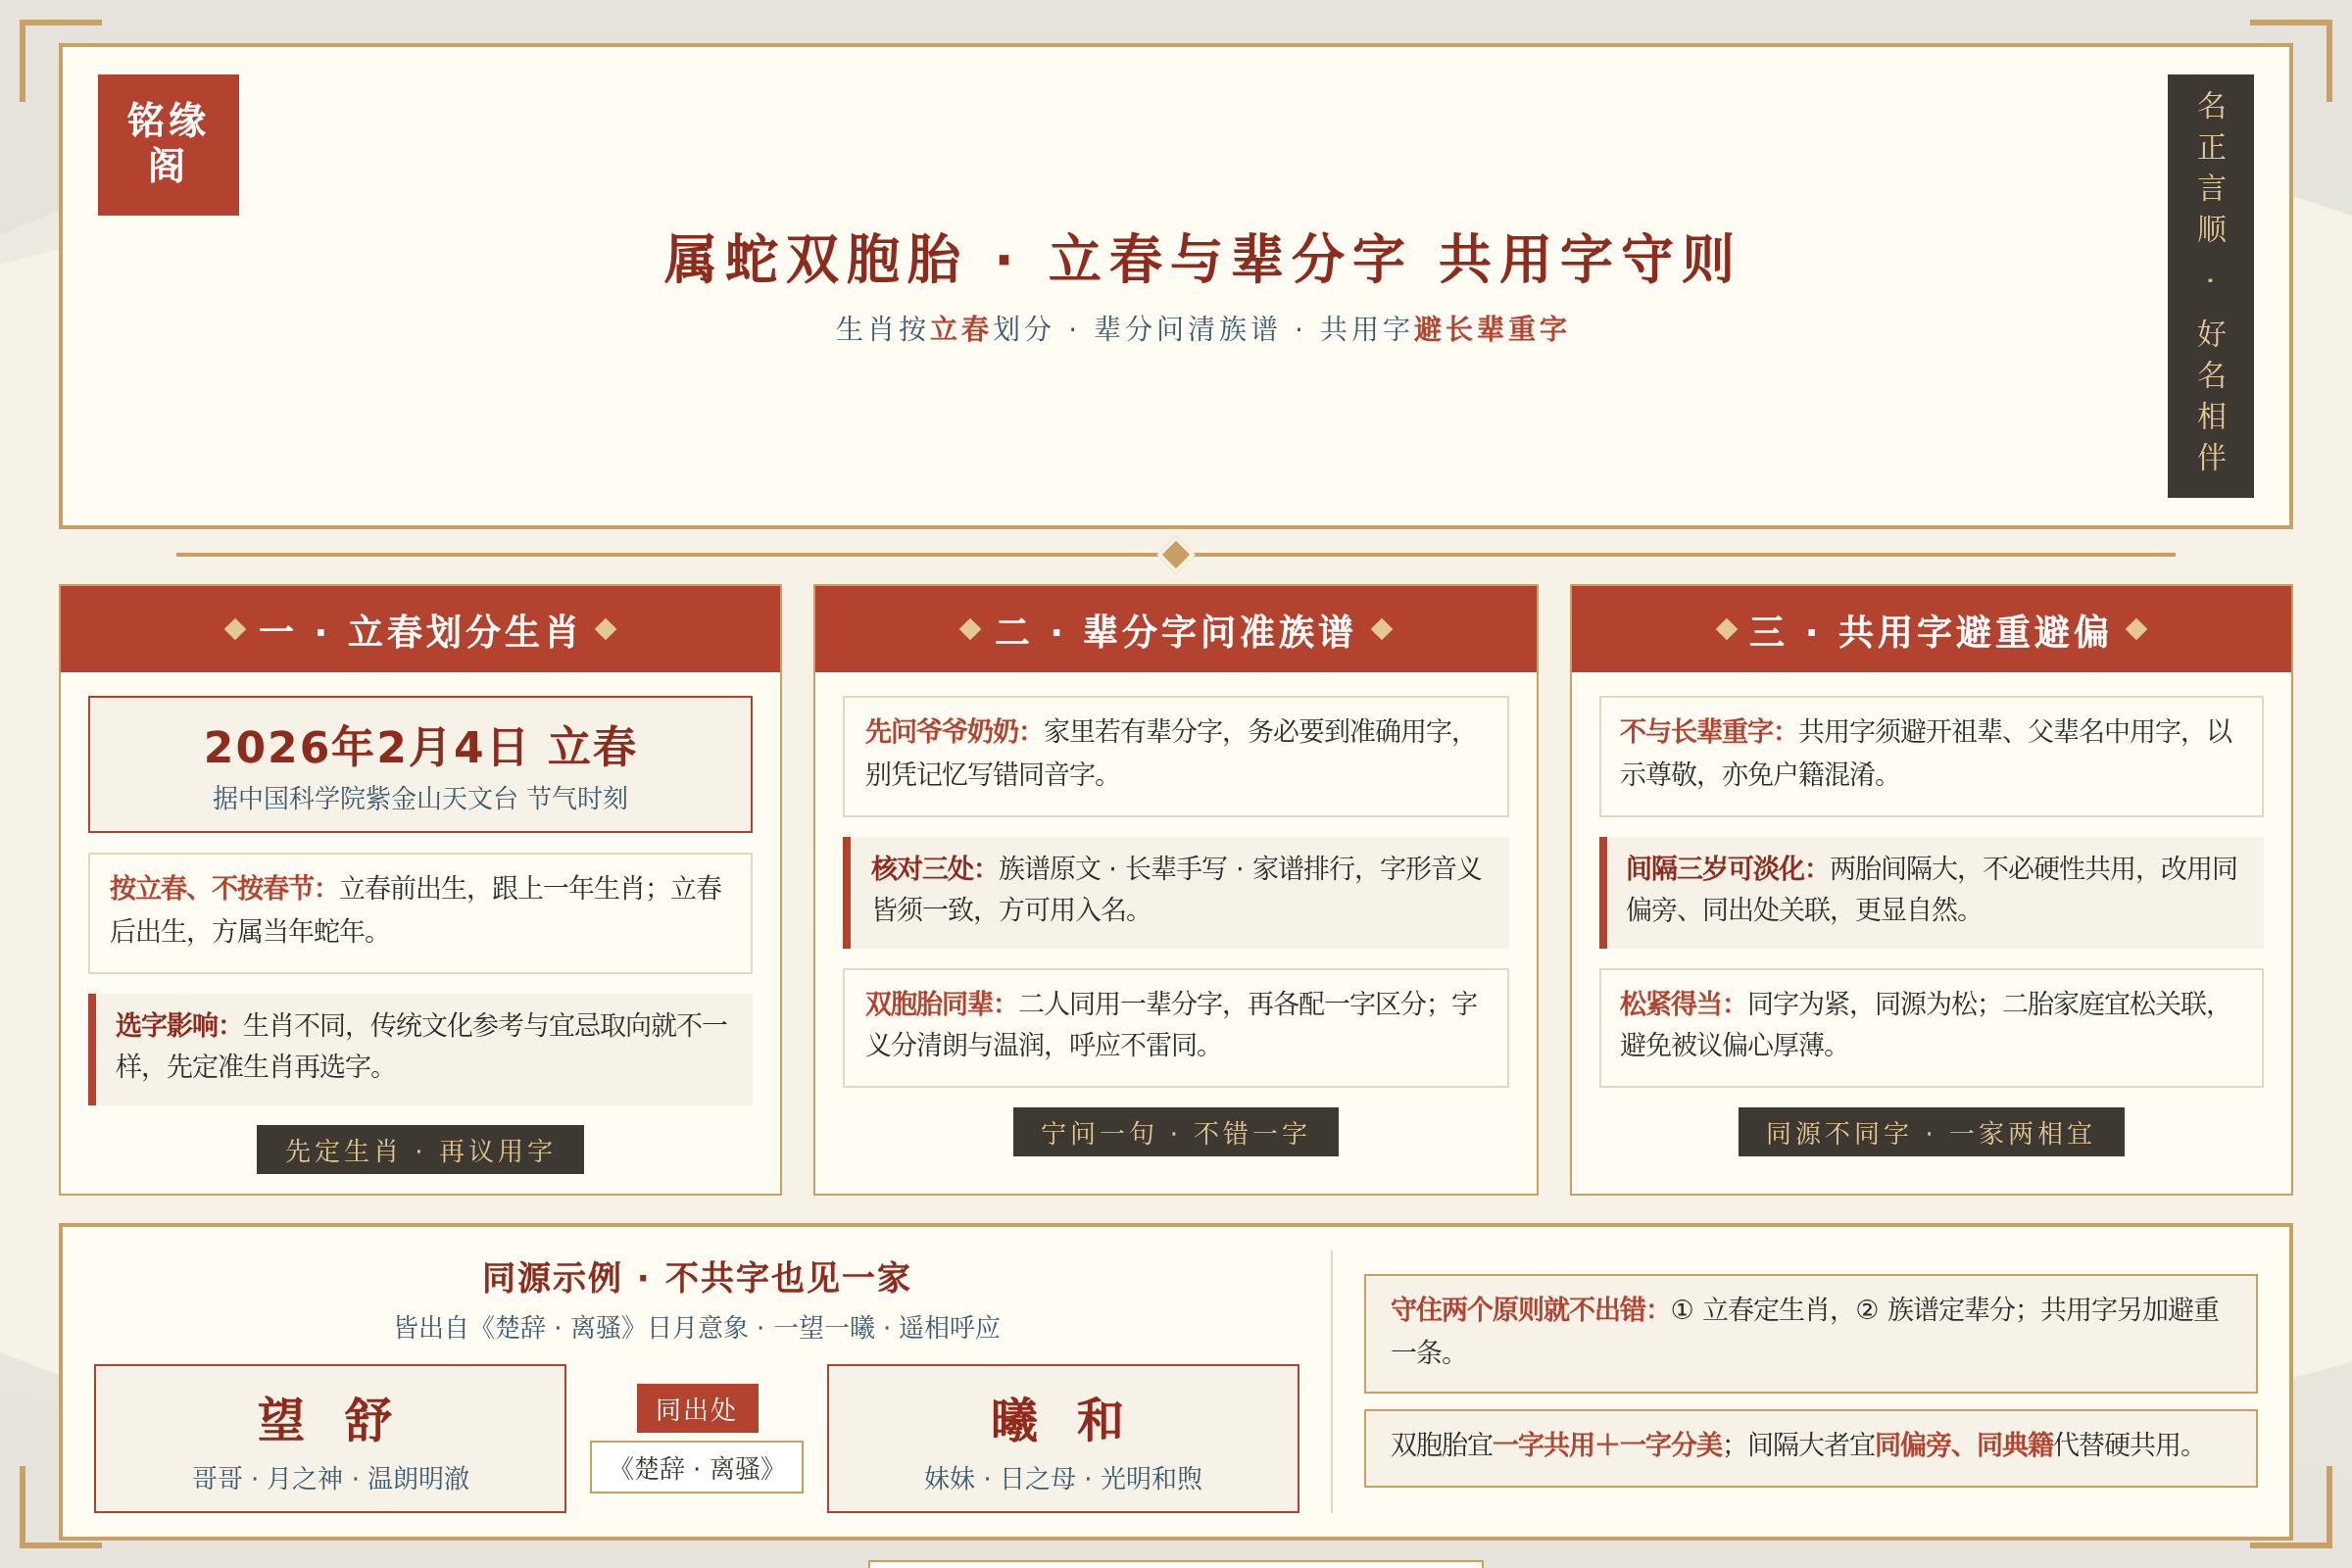
Task: Select the main title 属蛇双胞胎 立春与辈分字 共用字守则
Action: pos(1199,259)
